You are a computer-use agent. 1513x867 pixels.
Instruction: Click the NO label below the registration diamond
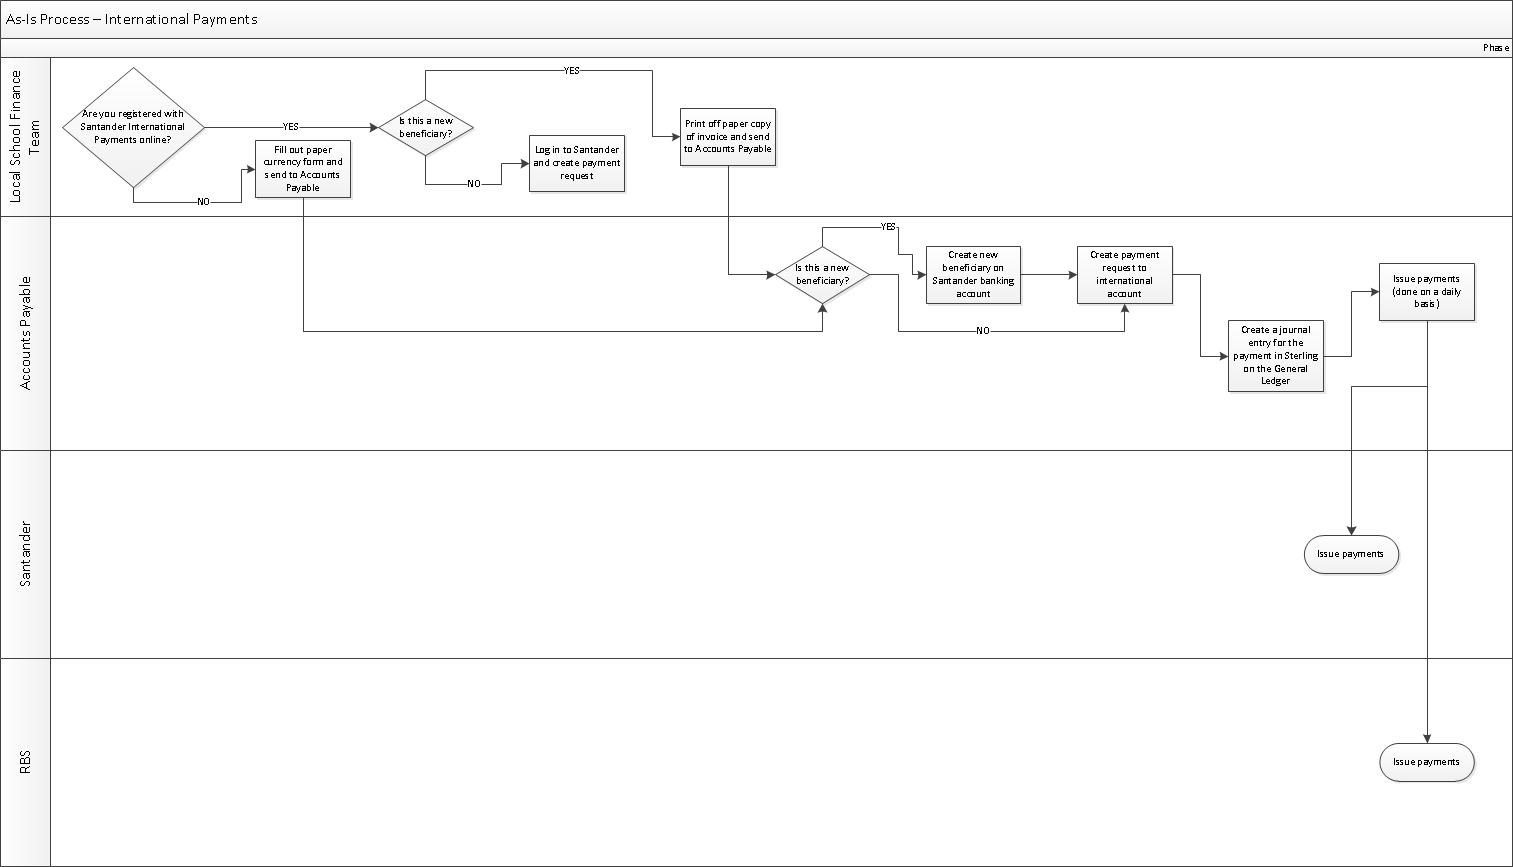coord(203,202)
